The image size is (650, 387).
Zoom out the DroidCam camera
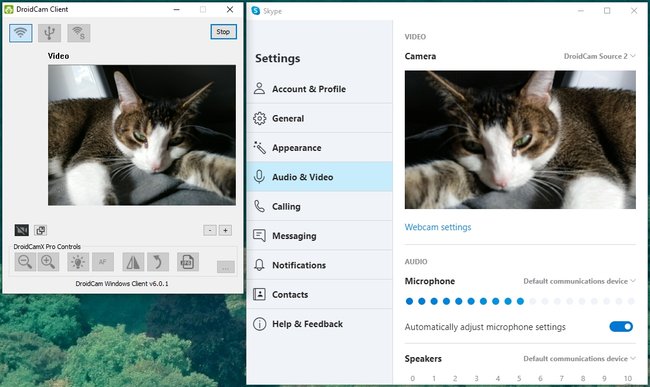coord(25,262)
